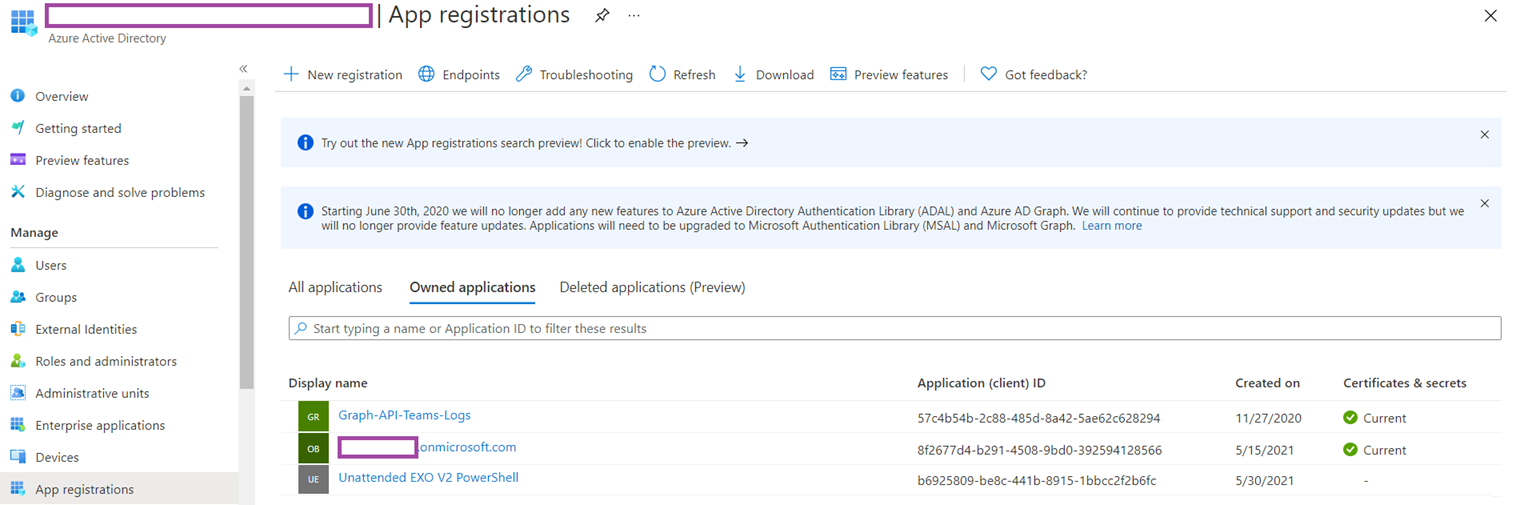The image size is (1536, 505).
Task: Dismiss the ADAL deprecation notice banner
Action: coord(1484,203)
